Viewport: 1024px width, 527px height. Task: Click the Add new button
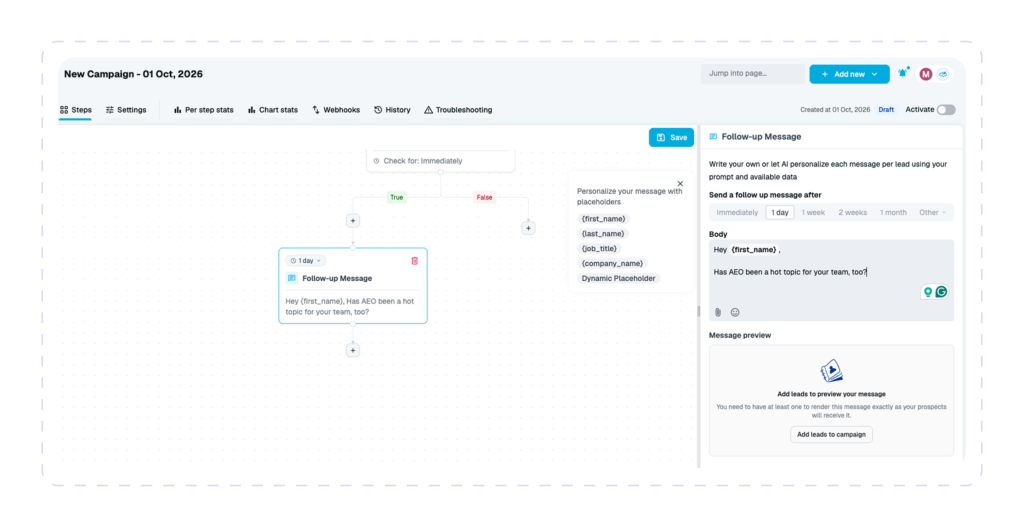[x=849, y=74]
